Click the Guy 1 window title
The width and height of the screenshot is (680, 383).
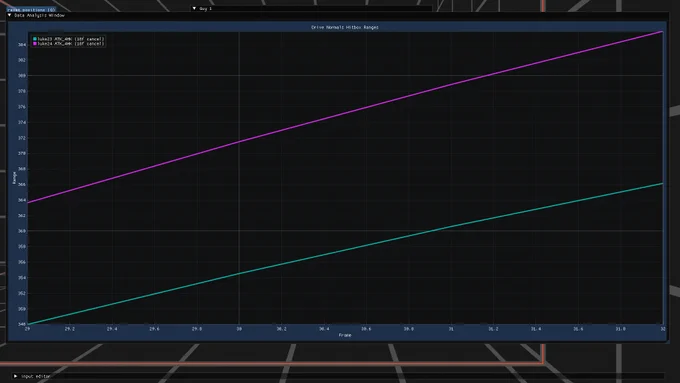pyautogui.click(x=206, y=8)
